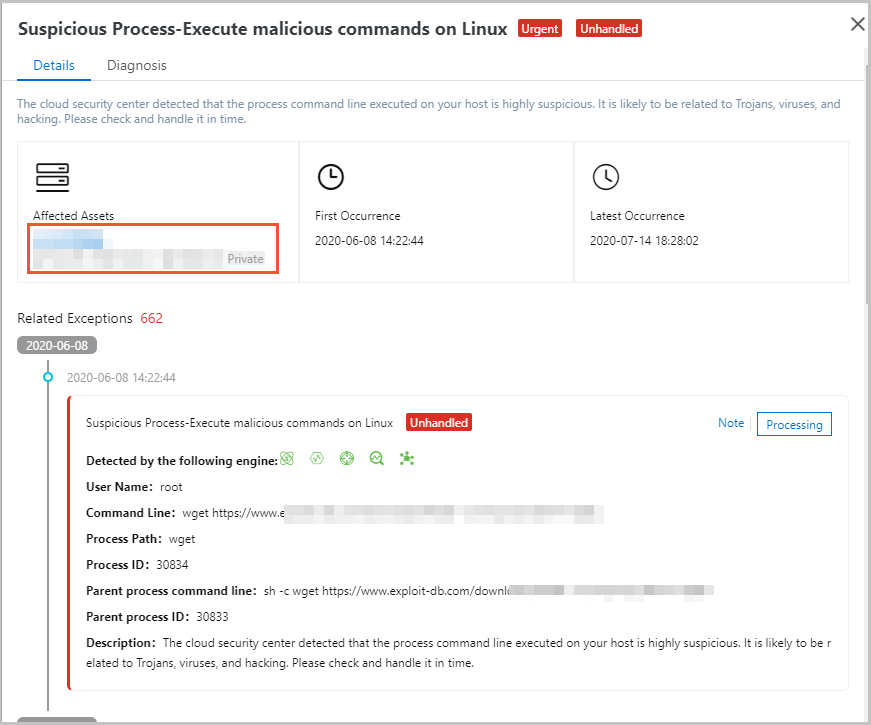
Task: Click the Related Exceptions count 662
Action: tap(151, 318)
